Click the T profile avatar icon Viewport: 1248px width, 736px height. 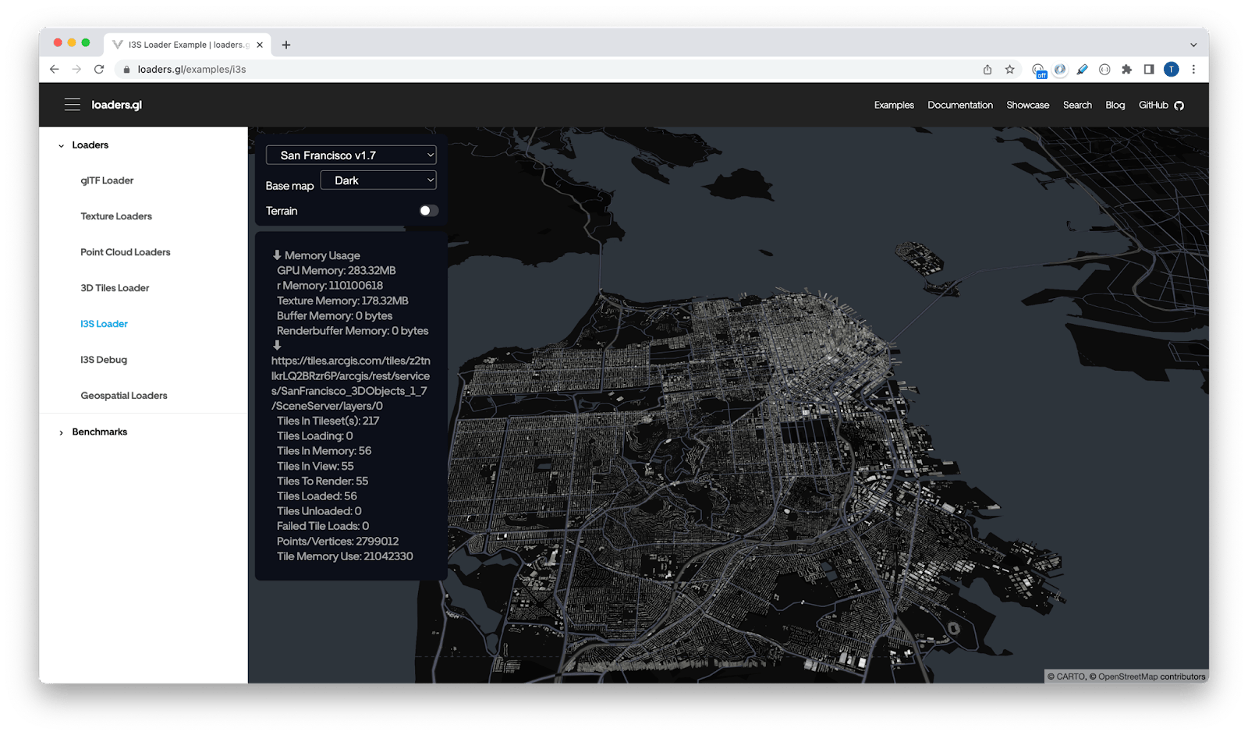click(1171, 69)
